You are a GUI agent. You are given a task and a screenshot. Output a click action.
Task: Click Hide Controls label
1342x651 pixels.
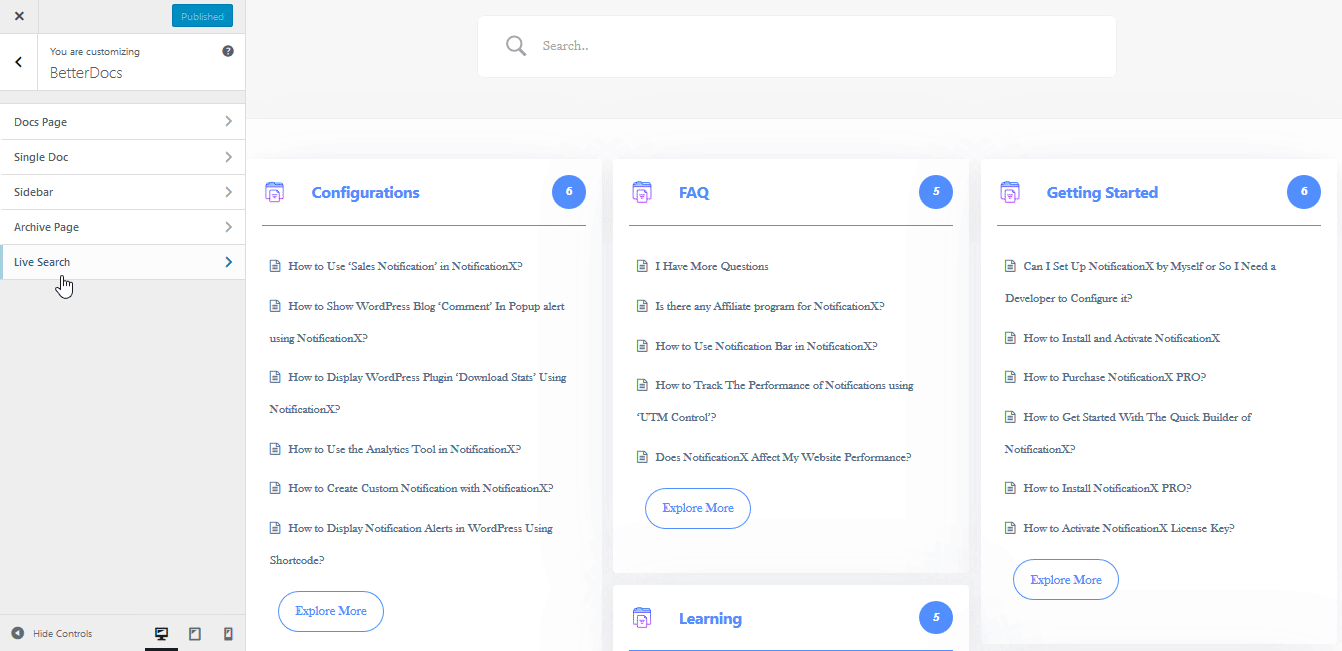62,633
